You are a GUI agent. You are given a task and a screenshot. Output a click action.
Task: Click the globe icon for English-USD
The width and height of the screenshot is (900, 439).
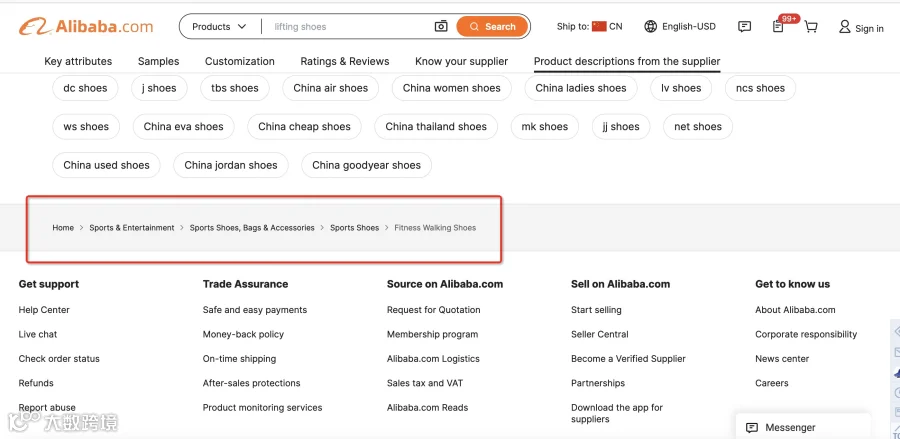(650, 26)
